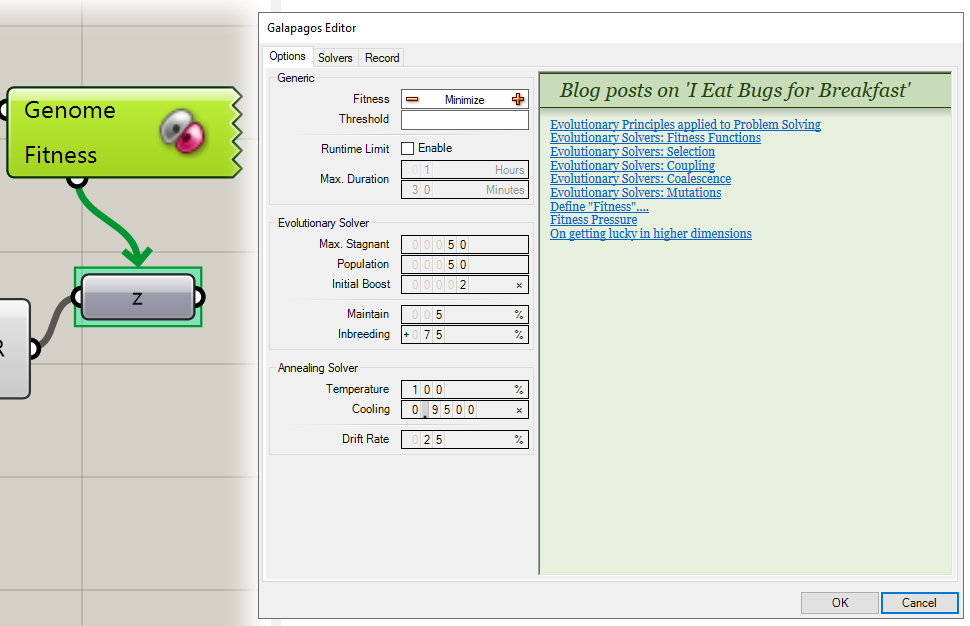Switch to the Solvers tab
The width and height of the screenshot is (970, 626).
pos(335,58)
